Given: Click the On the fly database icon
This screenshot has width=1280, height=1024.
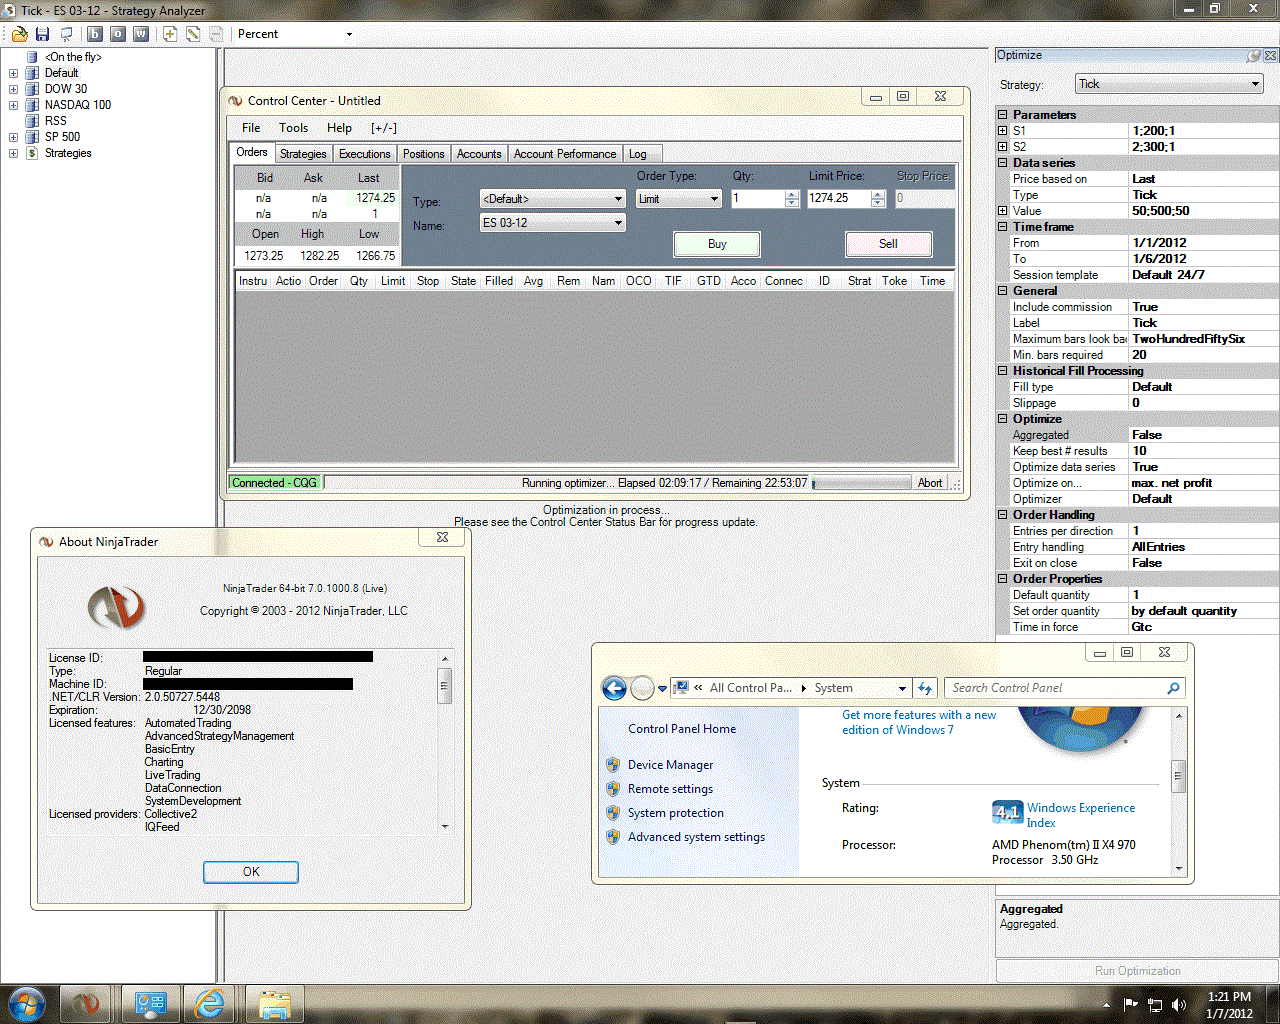Looking at the screenshot, I should 32,57.
